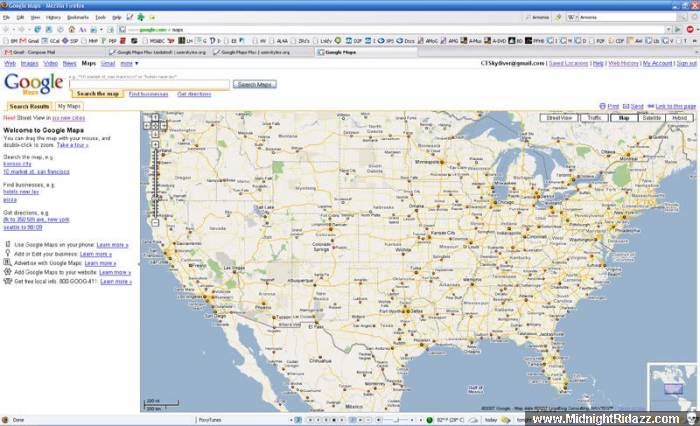Image resolution: width=700 pixels, height=426 pixels.
Task: Click the Get directions link
Action: tap(194, 94)
